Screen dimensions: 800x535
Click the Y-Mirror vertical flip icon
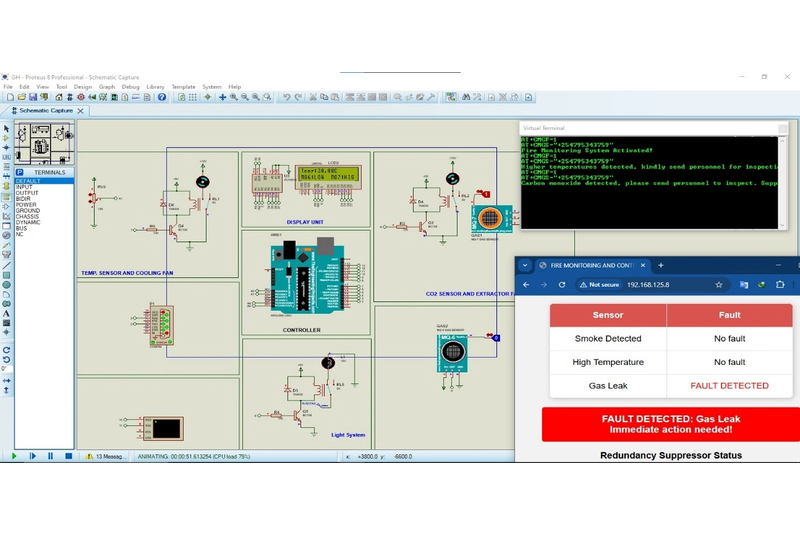[6, 390]
